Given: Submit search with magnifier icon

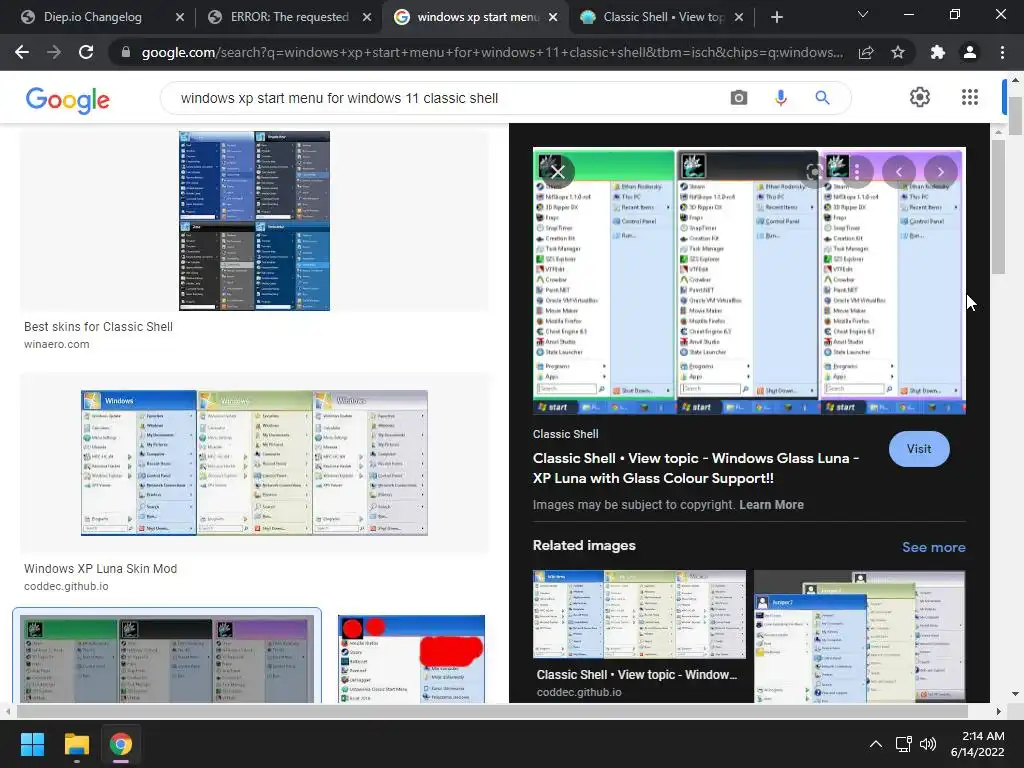Looking at the screenshot, I should pyautogui.click(x=822, y=98).
